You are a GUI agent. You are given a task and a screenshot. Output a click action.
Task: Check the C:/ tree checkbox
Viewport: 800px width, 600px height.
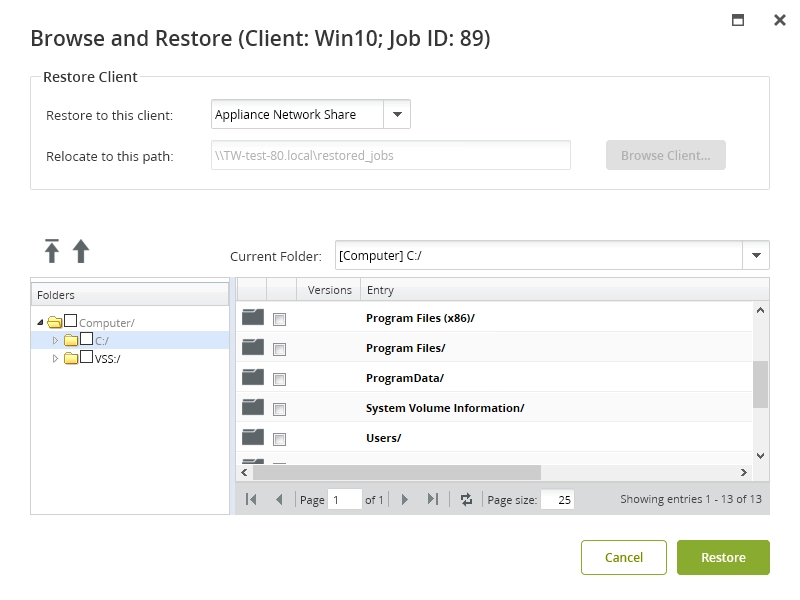[87, 338]
